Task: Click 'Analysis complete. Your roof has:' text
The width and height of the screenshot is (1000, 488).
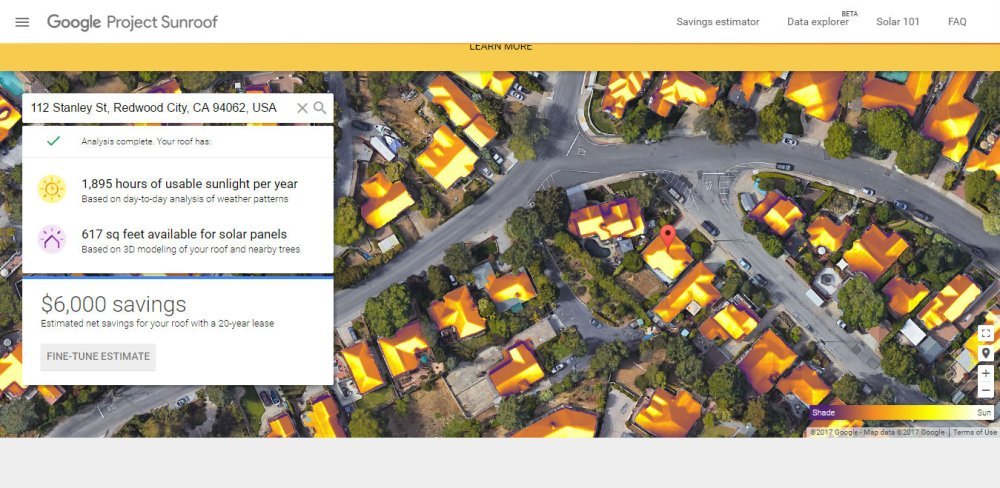Action: click(x=146, y=142)
